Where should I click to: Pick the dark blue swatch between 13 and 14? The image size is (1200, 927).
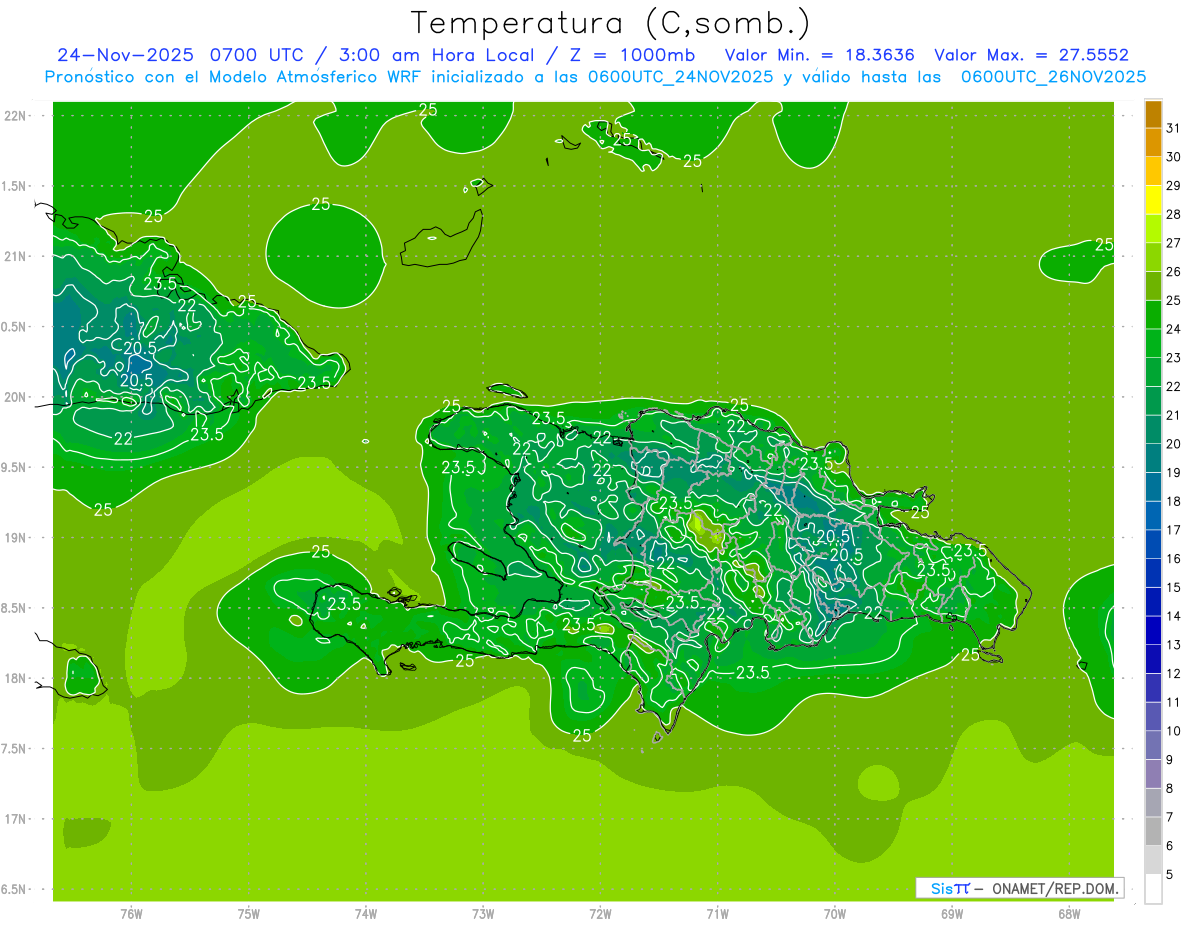tap(1153, 630)
